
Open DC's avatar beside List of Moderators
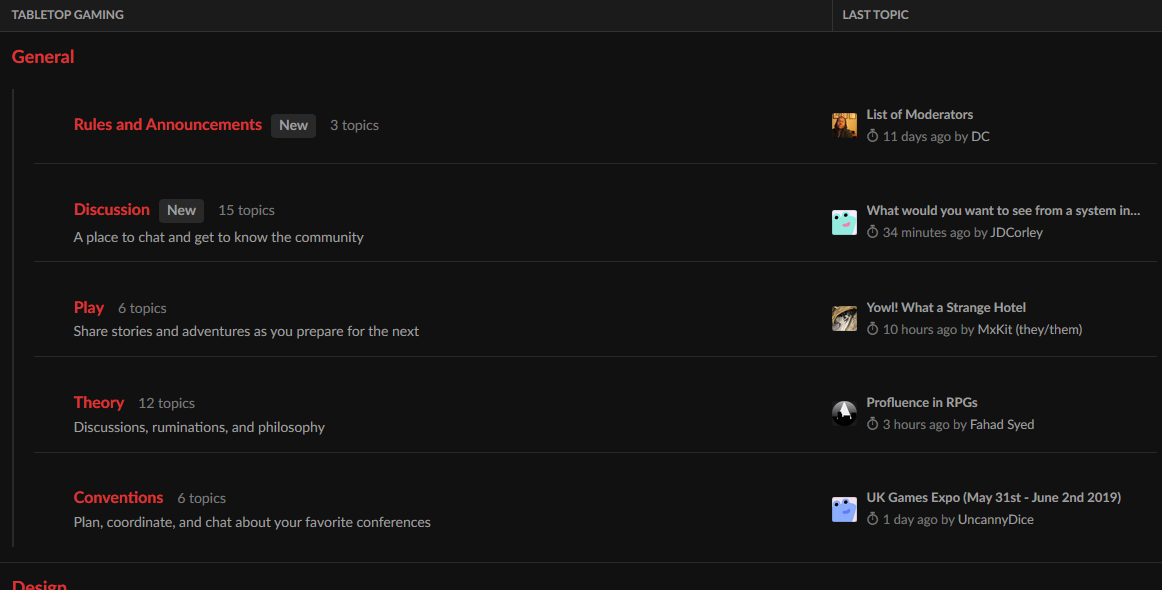click(x=844, y=125)
